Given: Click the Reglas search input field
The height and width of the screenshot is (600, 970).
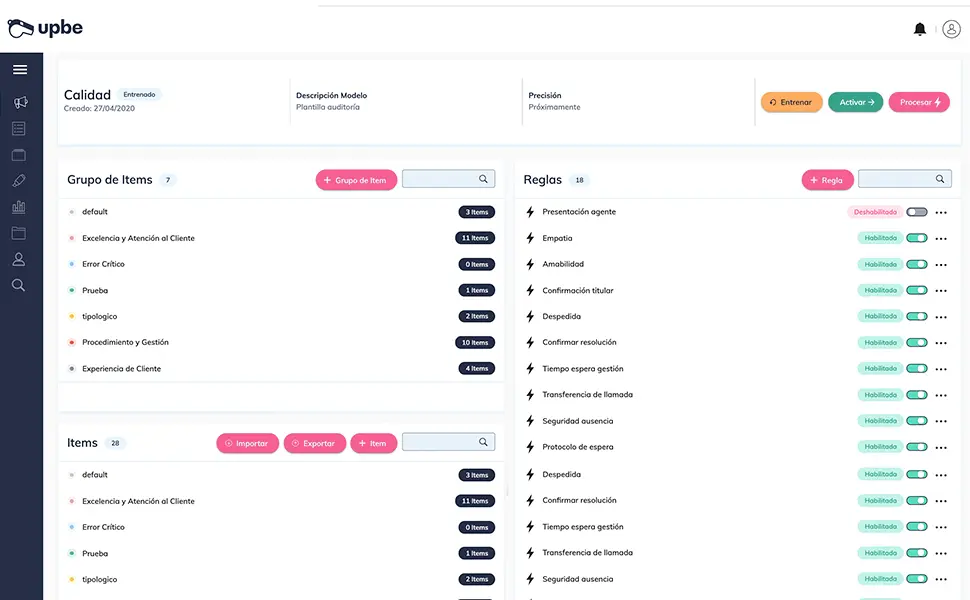Looking at the screenshot, I should (x=896, y=179).
